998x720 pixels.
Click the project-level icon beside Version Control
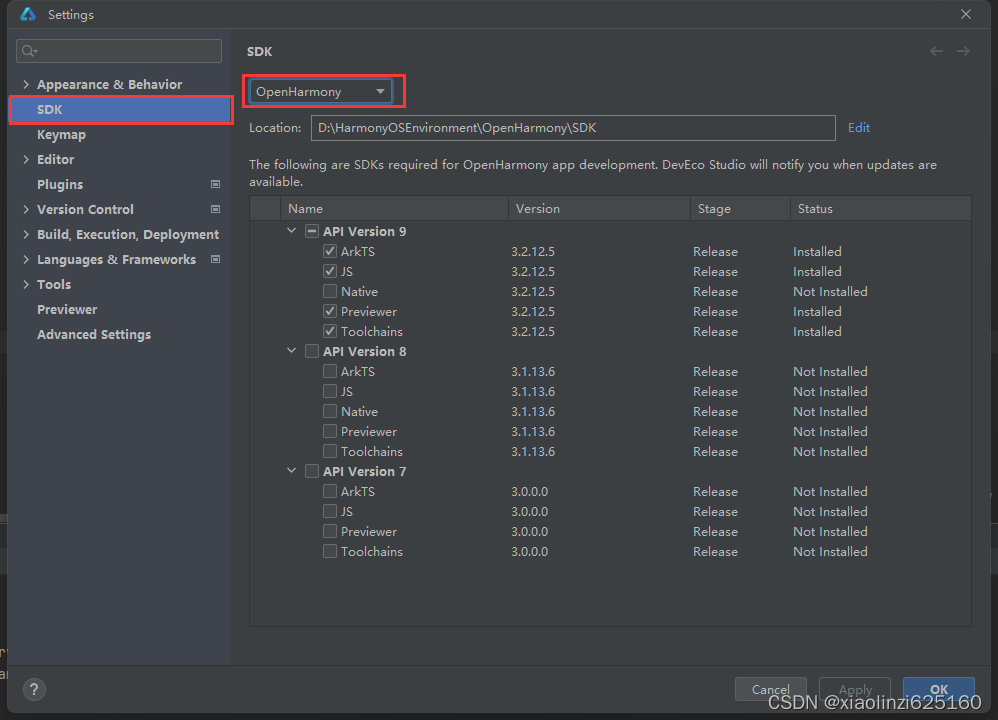[216, 209]
